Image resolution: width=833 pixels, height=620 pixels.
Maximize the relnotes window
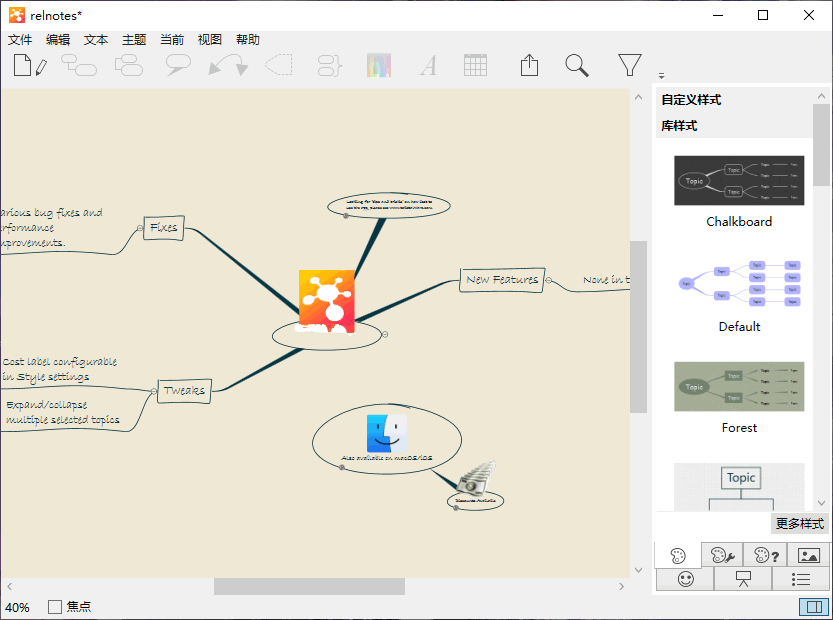(x=763, y=15)
